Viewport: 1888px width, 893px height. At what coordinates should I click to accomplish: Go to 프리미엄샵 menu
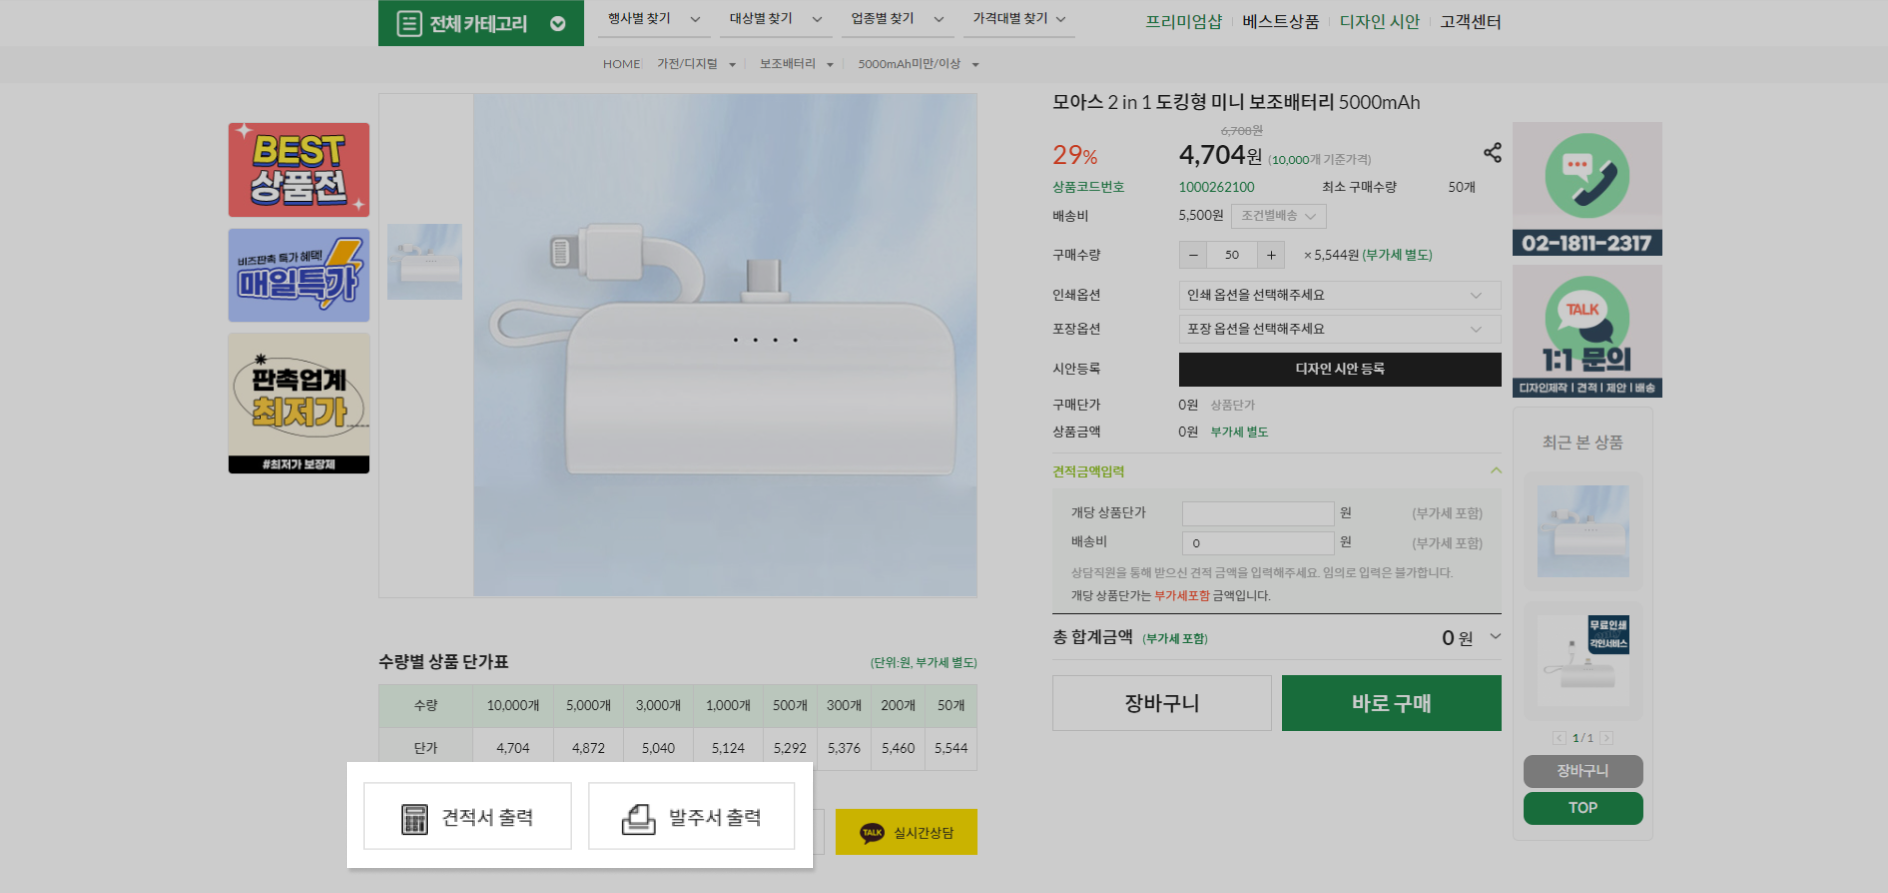1183,22
